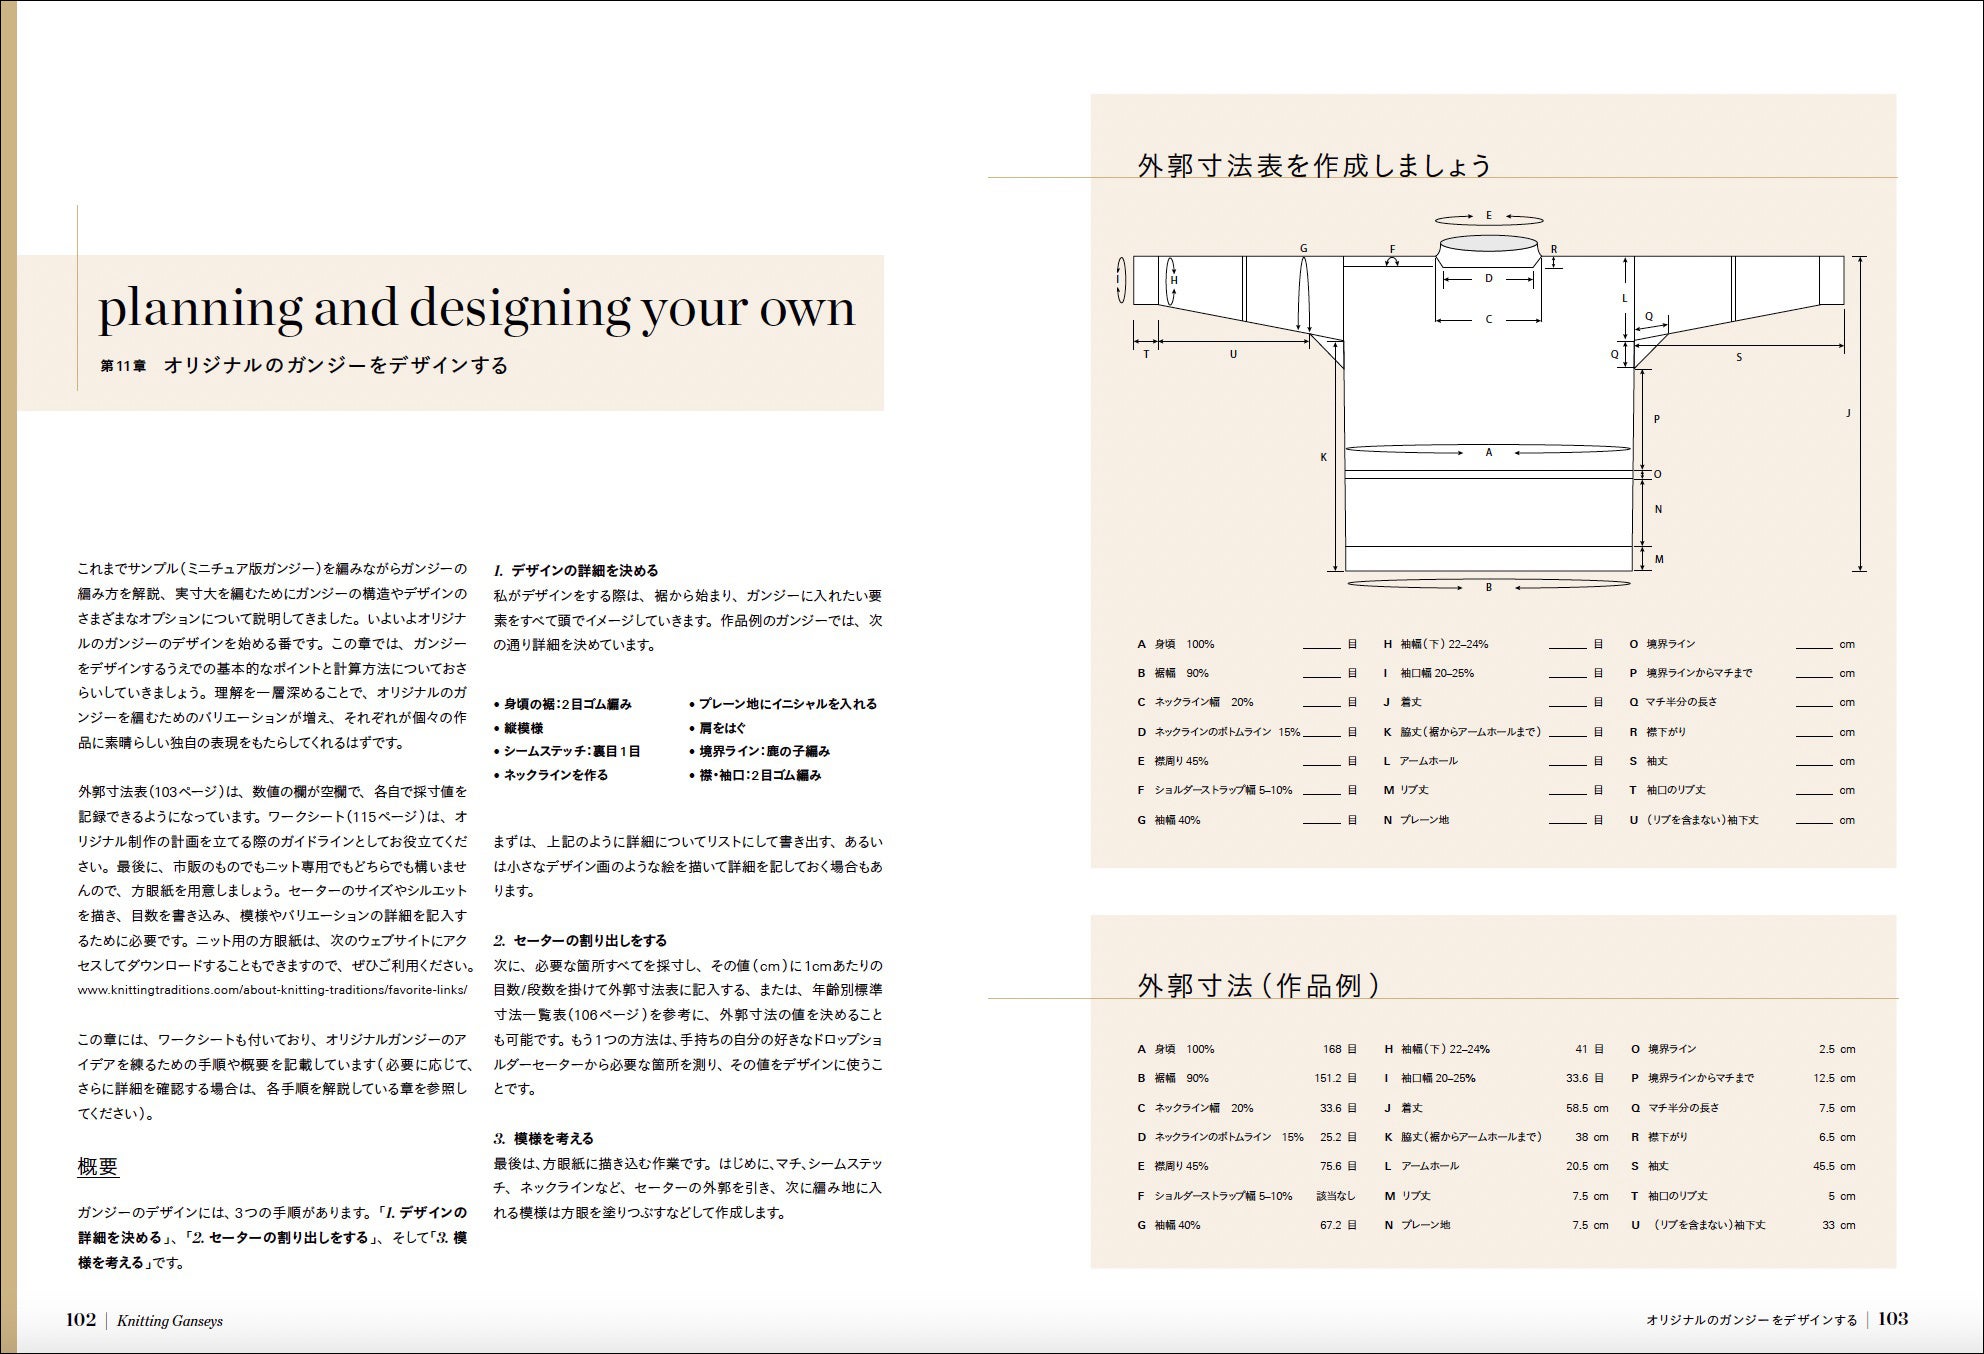
Task: Click the K side-length label left of body
Action: (1323, 457)
